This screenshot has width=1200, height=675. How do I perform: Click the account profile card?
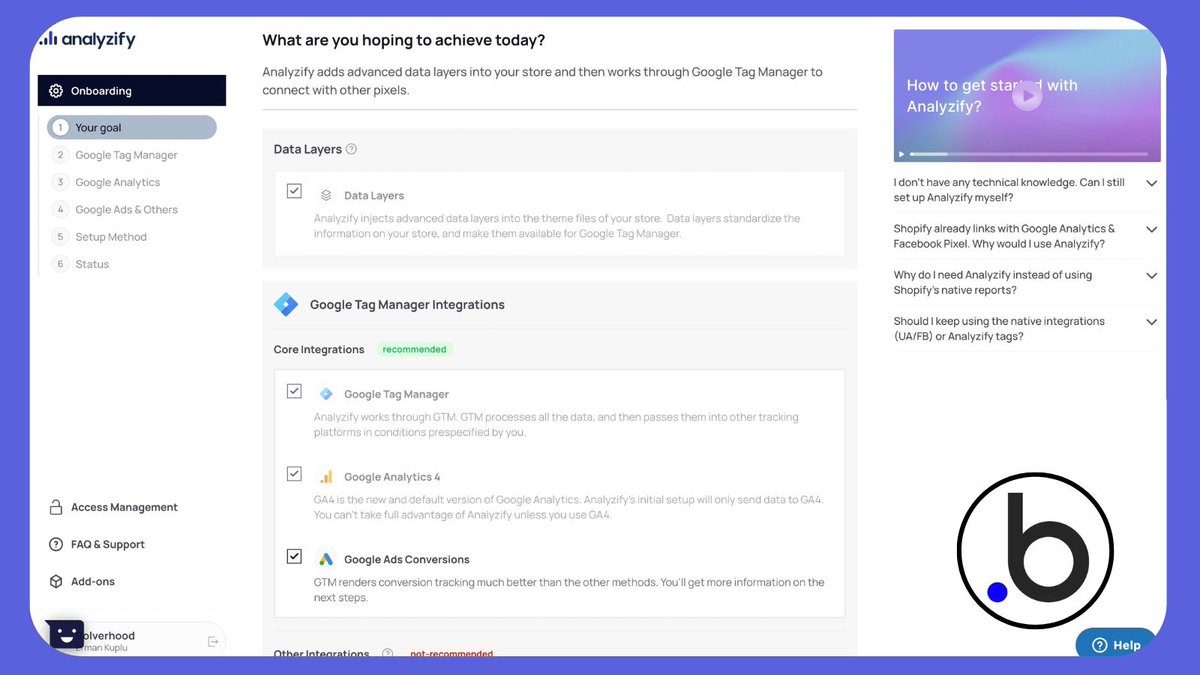click(x=136, y=640)
